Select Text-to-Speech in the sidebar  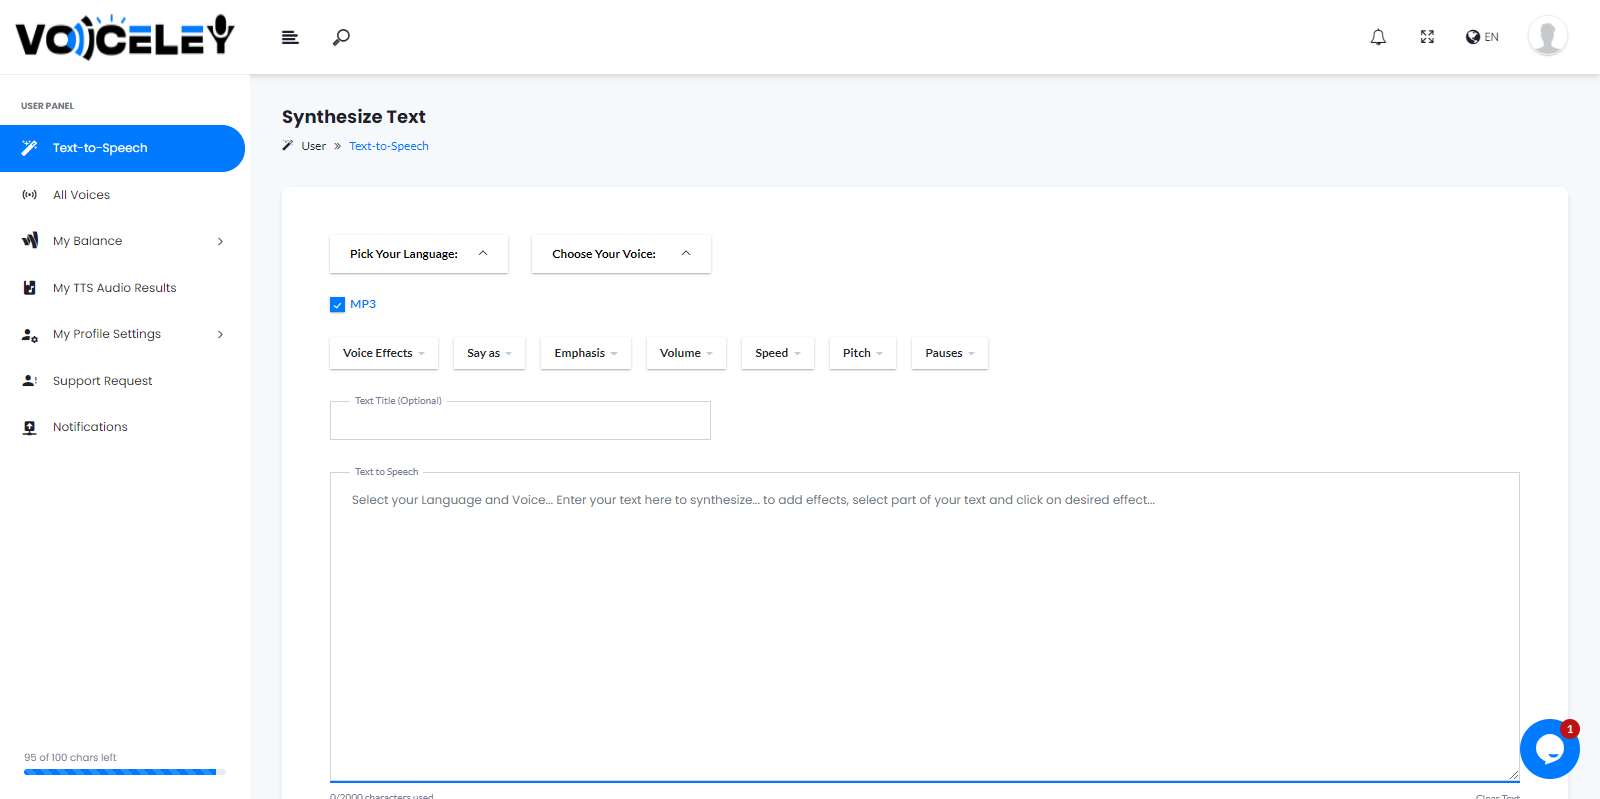pos(122,148)
